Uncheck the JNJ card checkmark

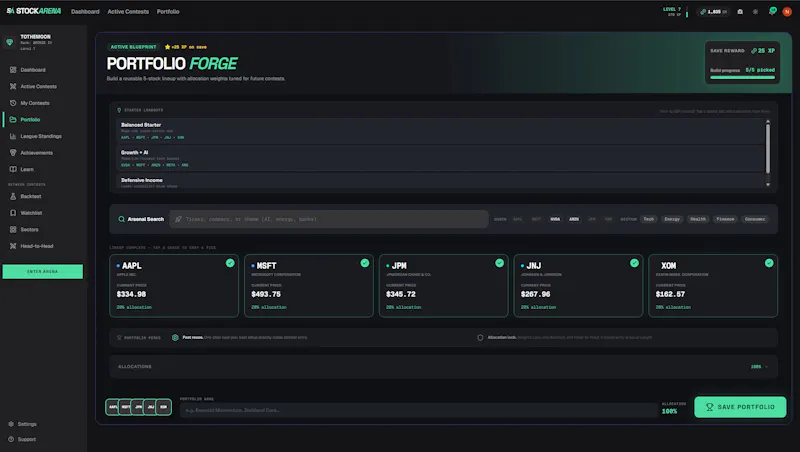tap(634, 263)
